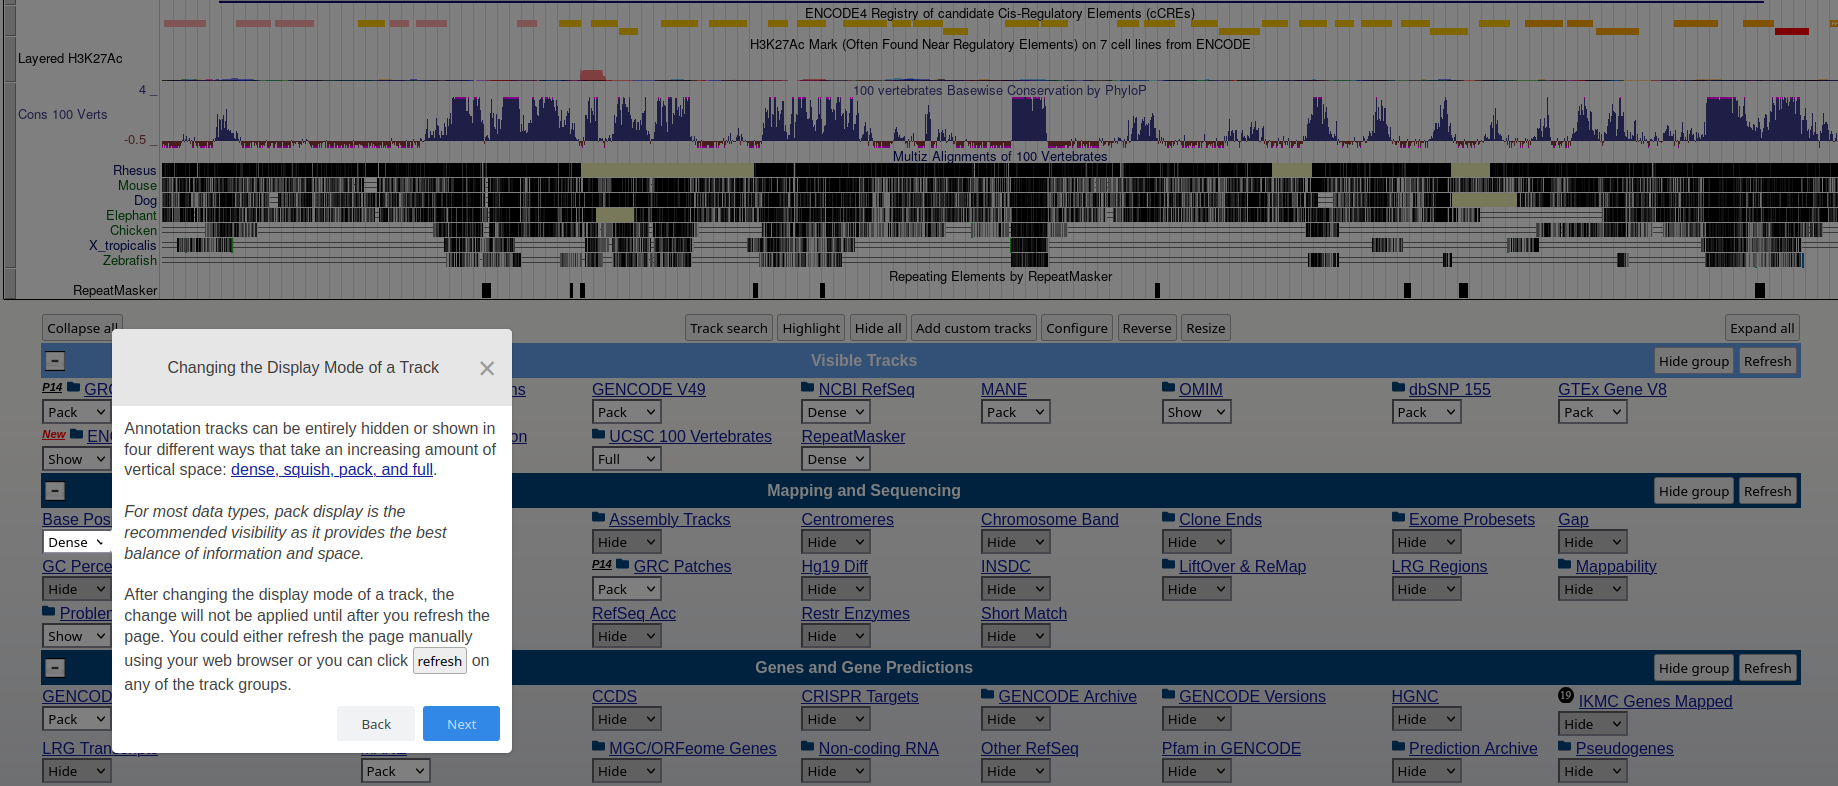Click the folder icon beside Assembly Tracks
1838x786 pixels.
point(598,518)
